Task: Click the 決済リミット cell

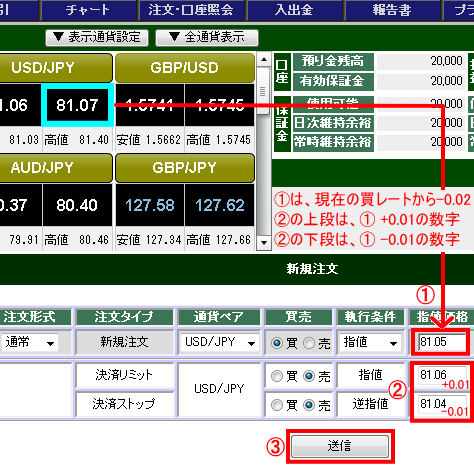Action: click(x=124, y=375)
